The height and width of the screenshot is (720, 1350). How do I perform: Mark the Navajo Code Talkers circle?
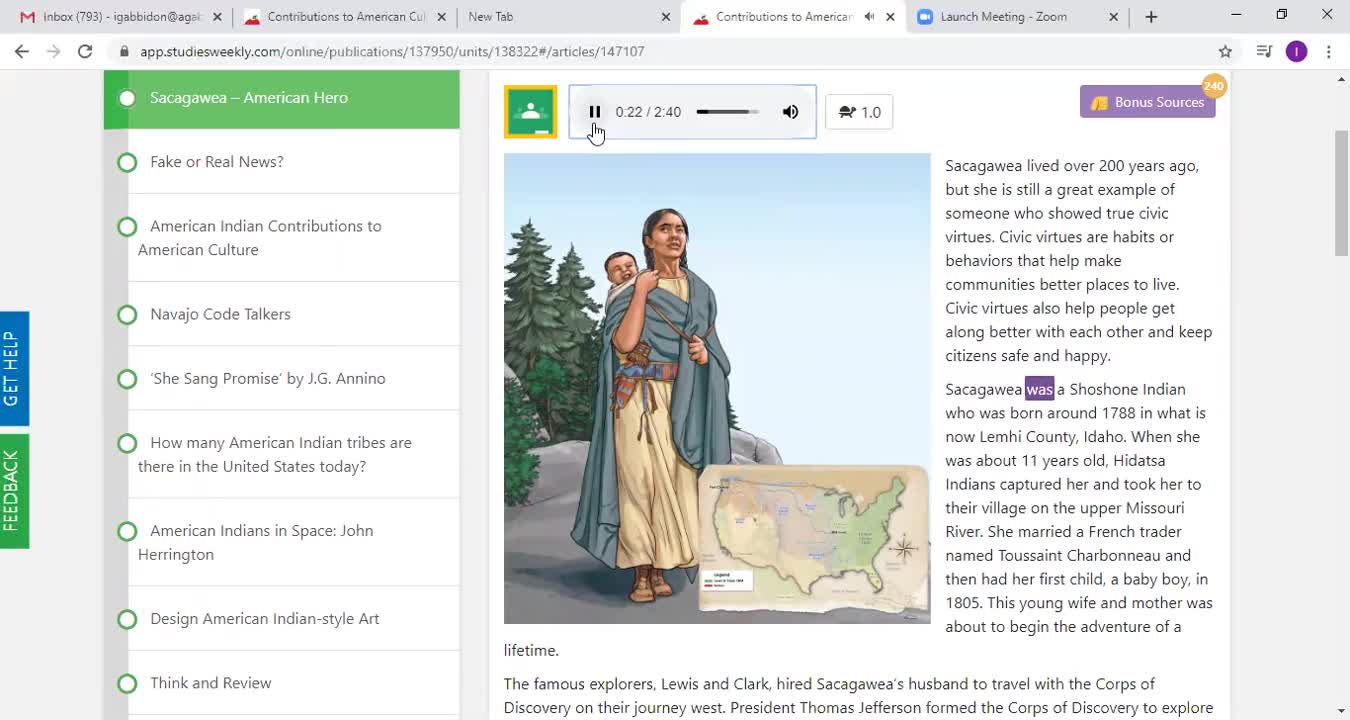point(127,315)
